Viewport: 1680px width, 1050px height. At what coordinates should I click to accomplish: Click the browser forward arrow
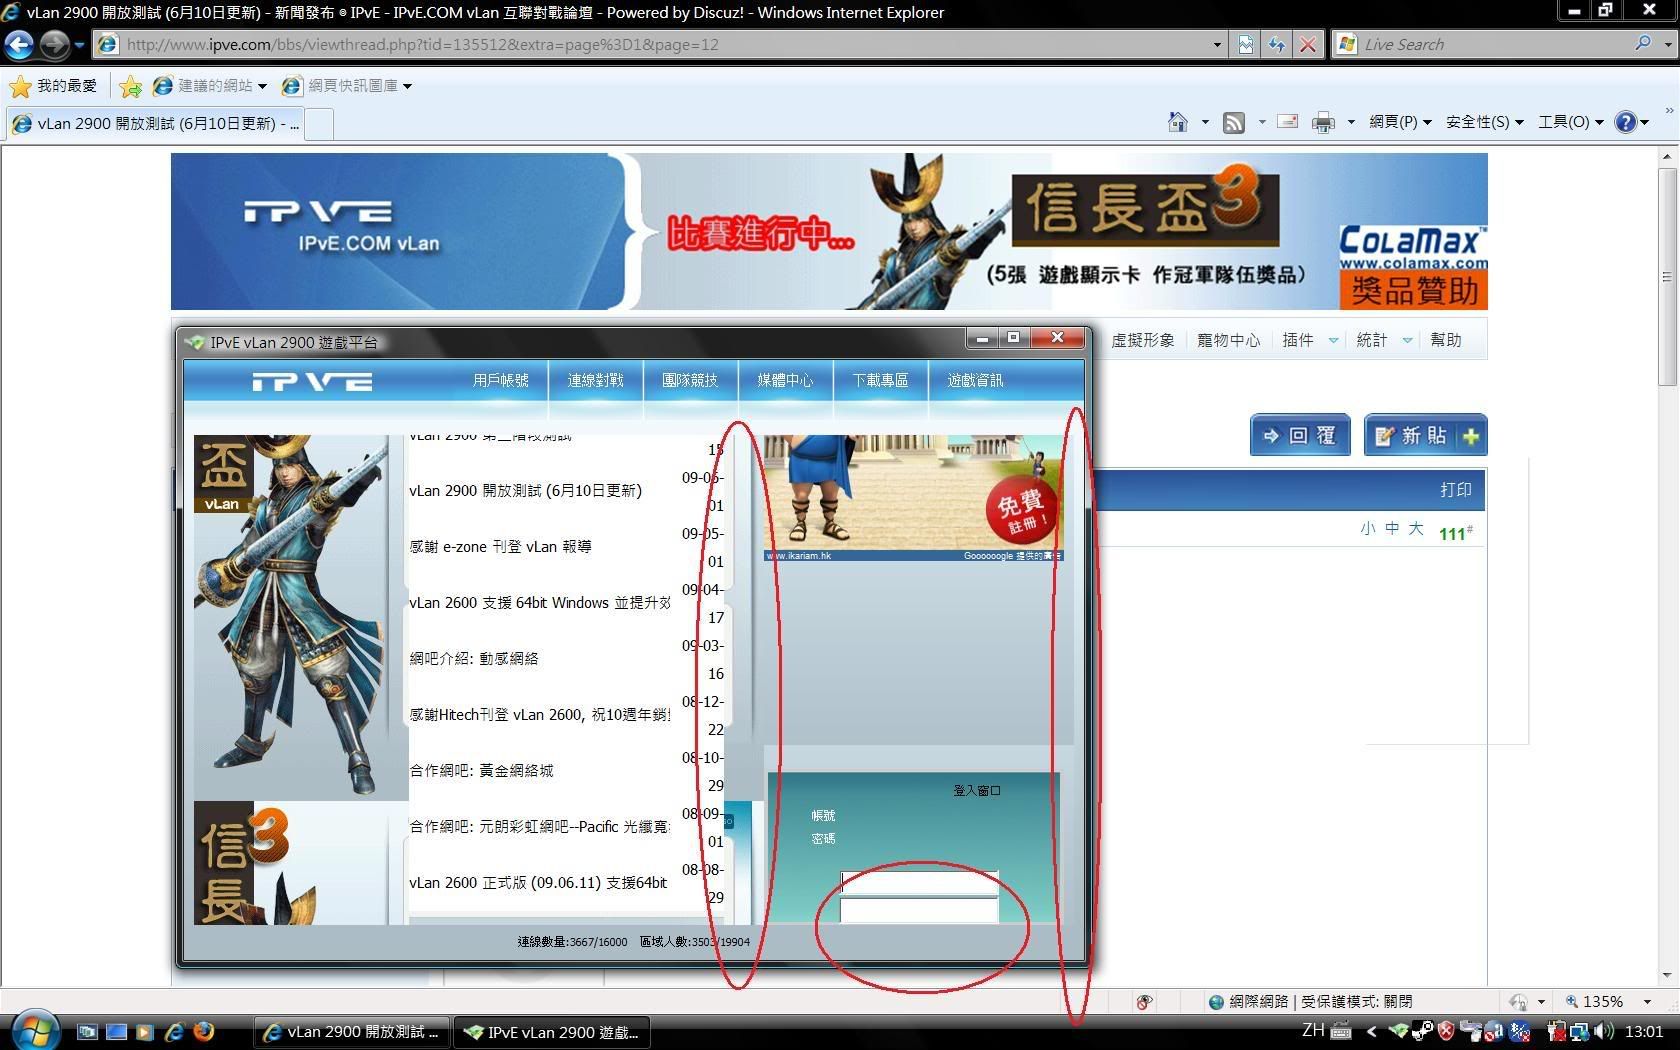[54, 44]
